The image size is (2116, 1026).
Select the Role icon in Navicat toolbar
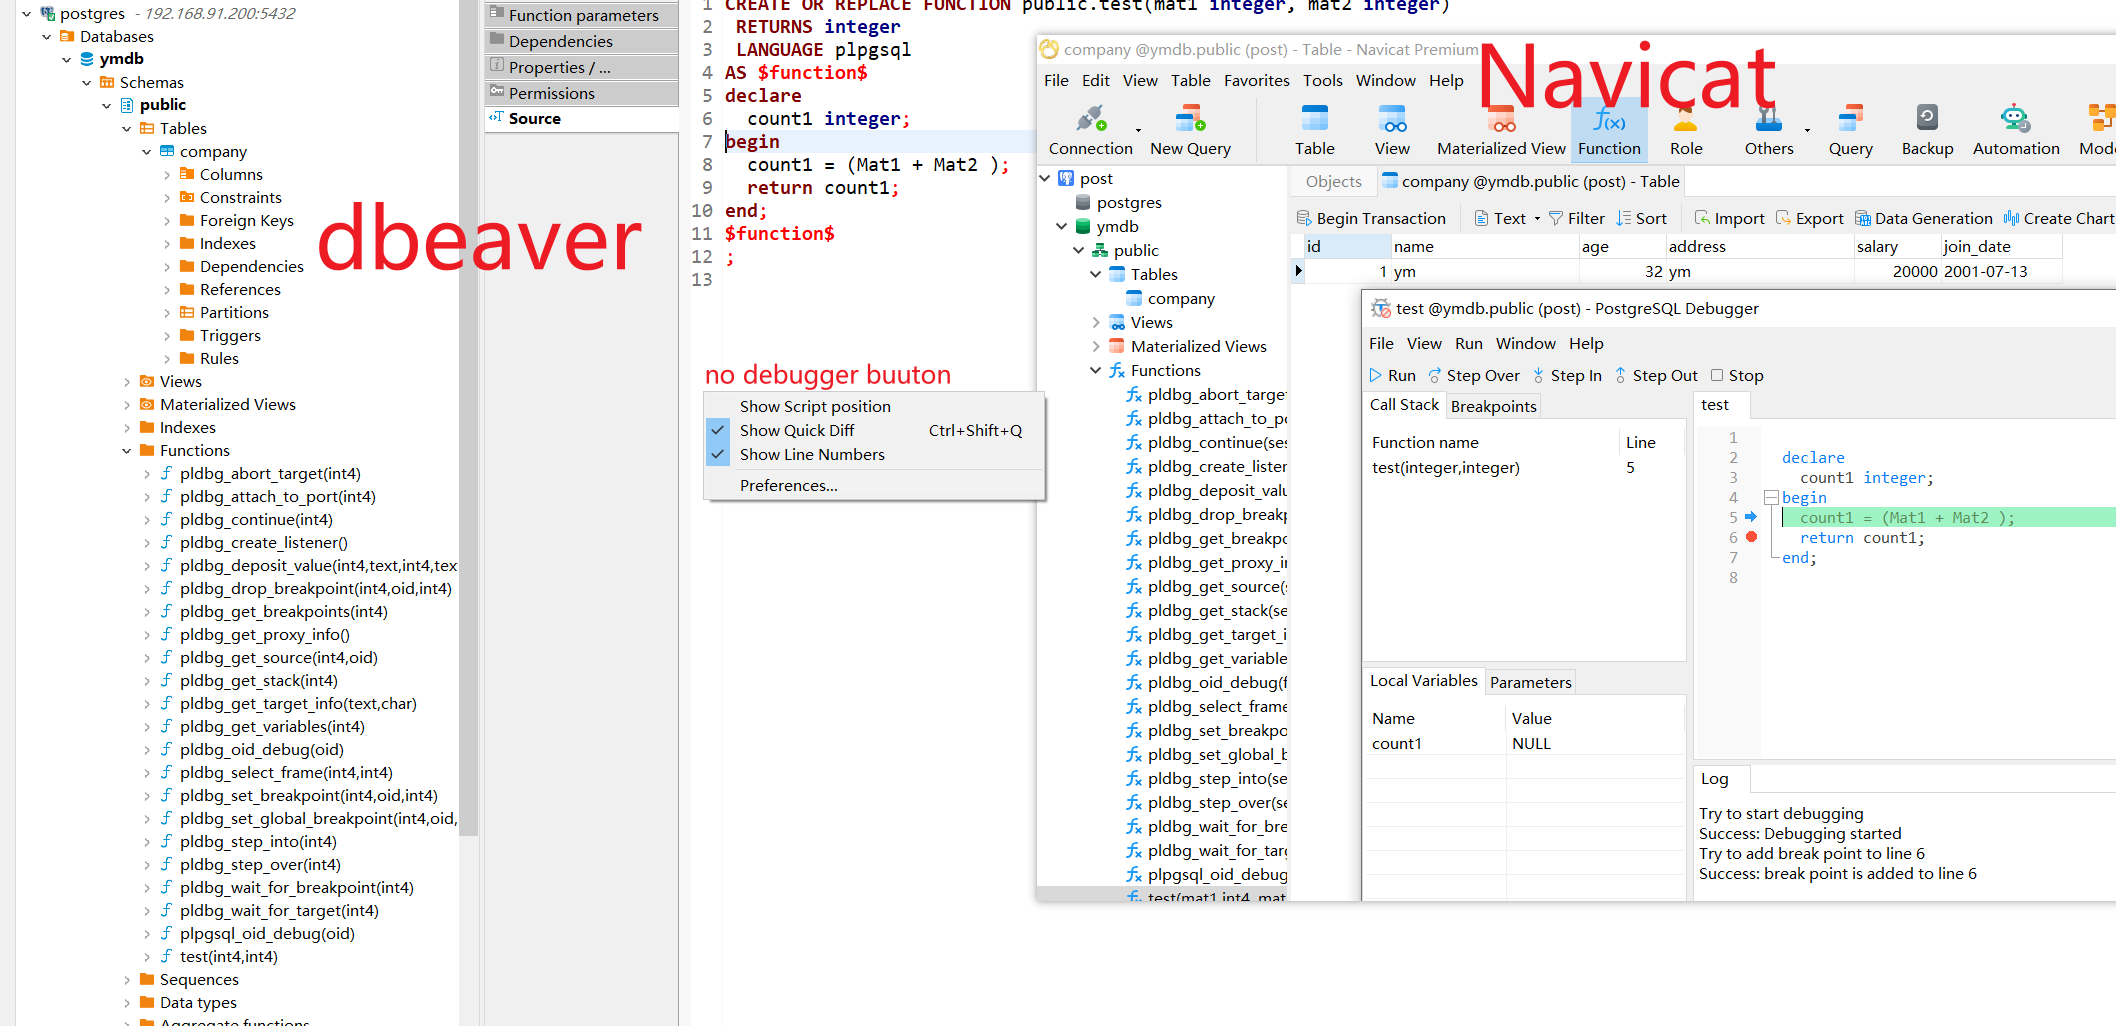coord(1685,128)
